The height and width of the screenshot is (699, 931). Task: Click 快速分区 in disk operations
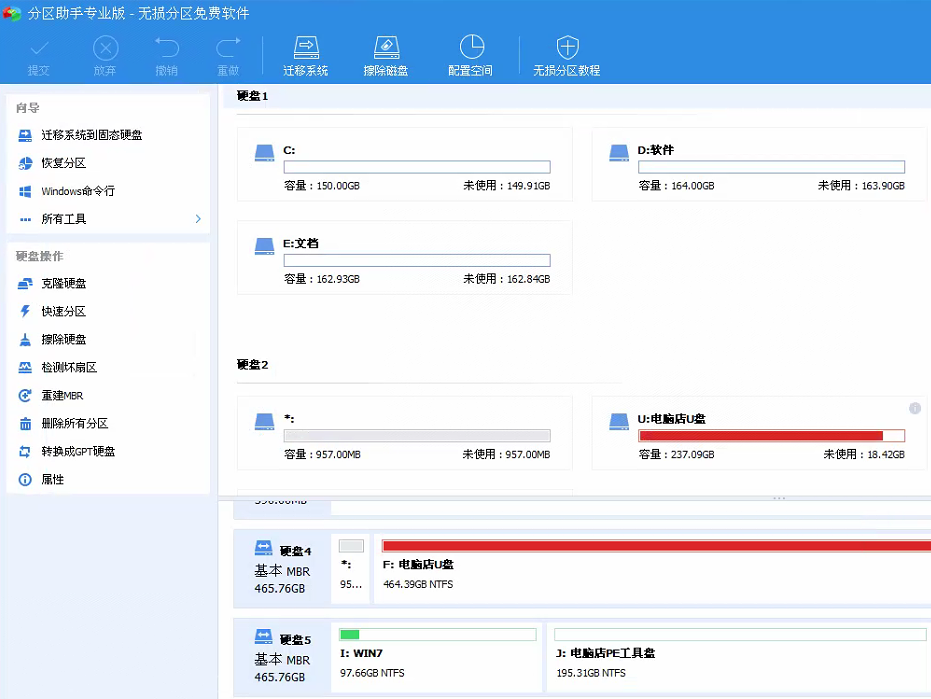63,312
